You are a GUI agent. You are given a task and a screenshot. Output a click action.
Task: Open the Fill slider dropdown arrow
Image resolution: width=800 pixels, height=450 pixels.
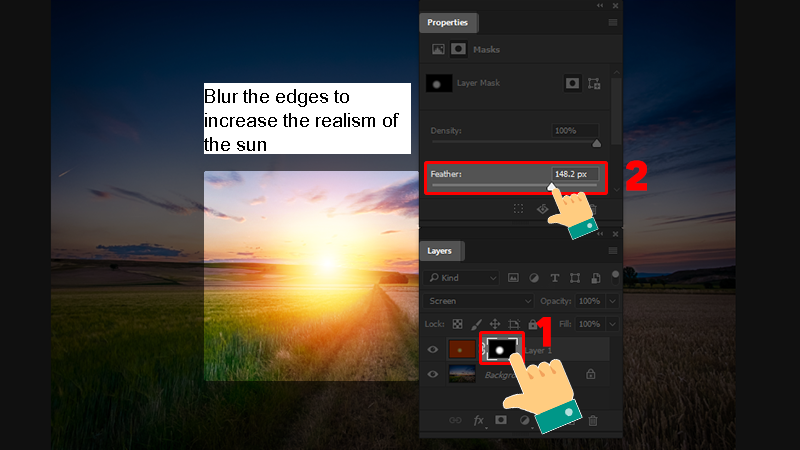(x=613, y=324)
